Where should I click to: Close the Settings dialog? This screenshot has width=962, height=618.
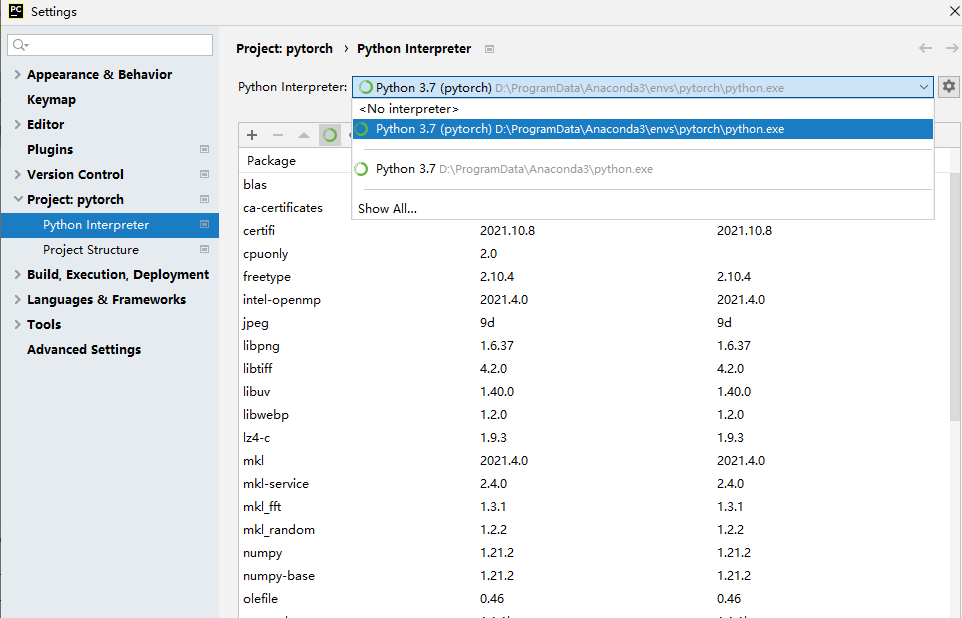point(954,11)
